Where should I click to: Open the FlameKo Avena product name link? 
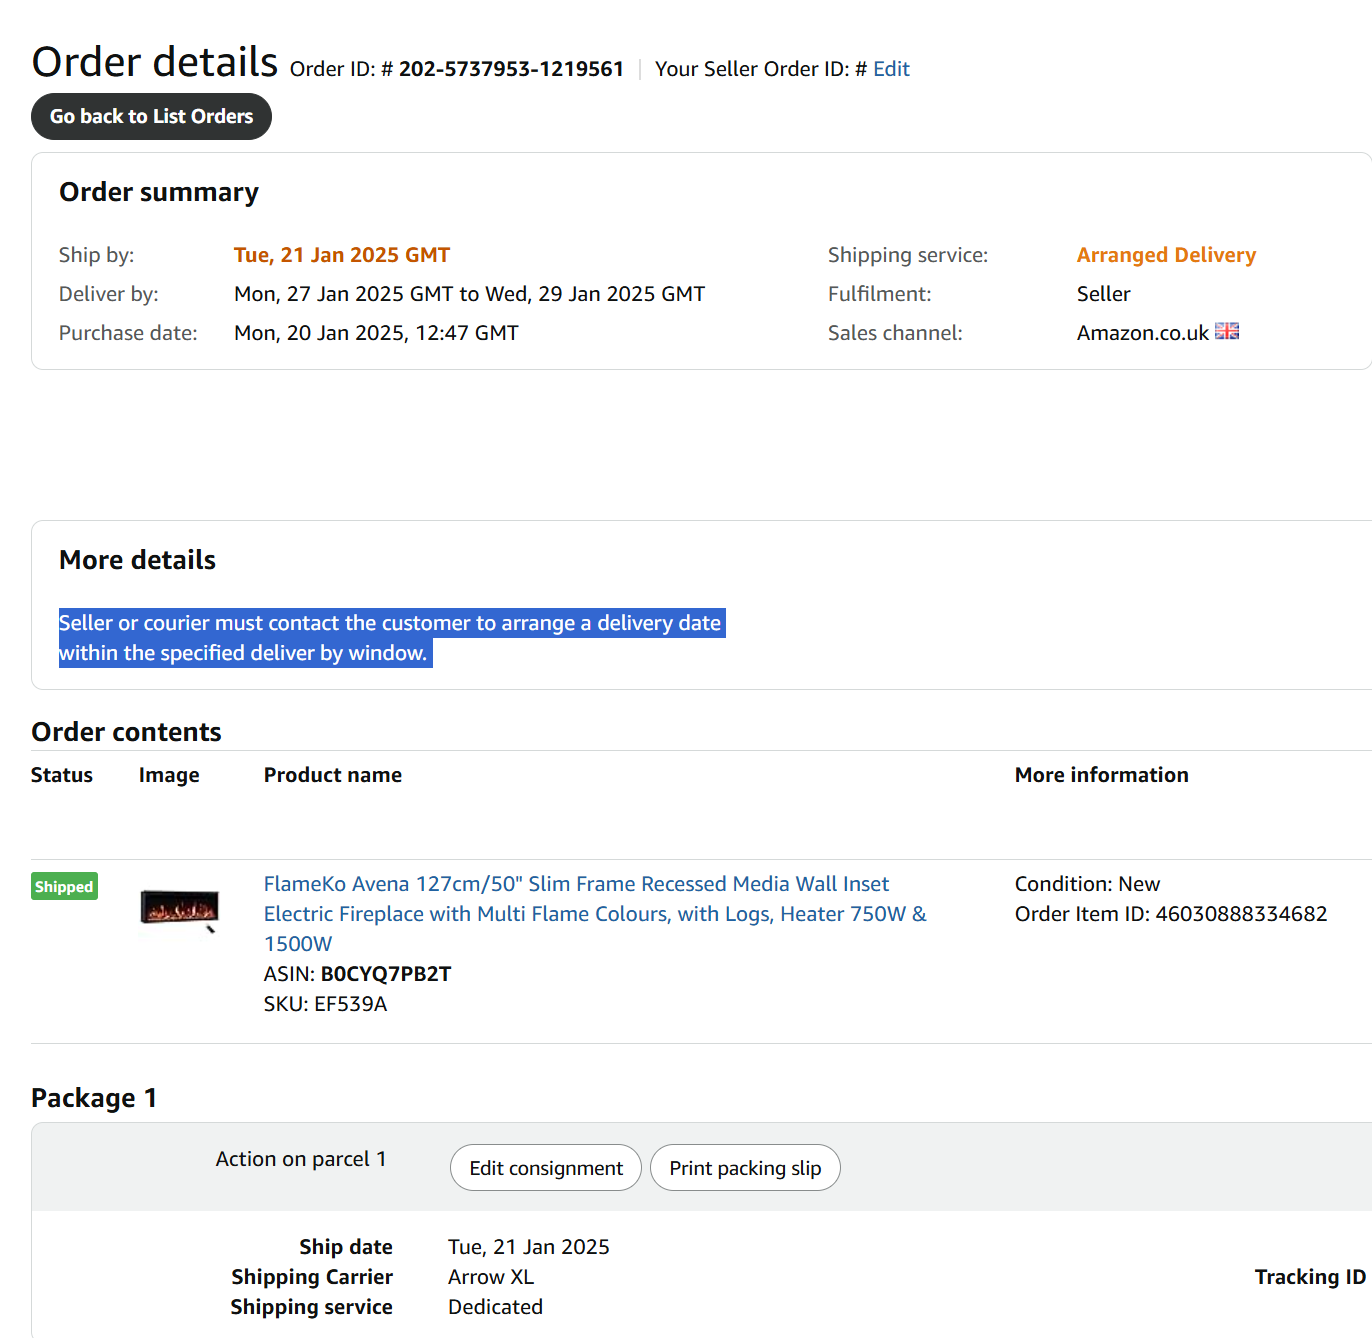point(576,884)
